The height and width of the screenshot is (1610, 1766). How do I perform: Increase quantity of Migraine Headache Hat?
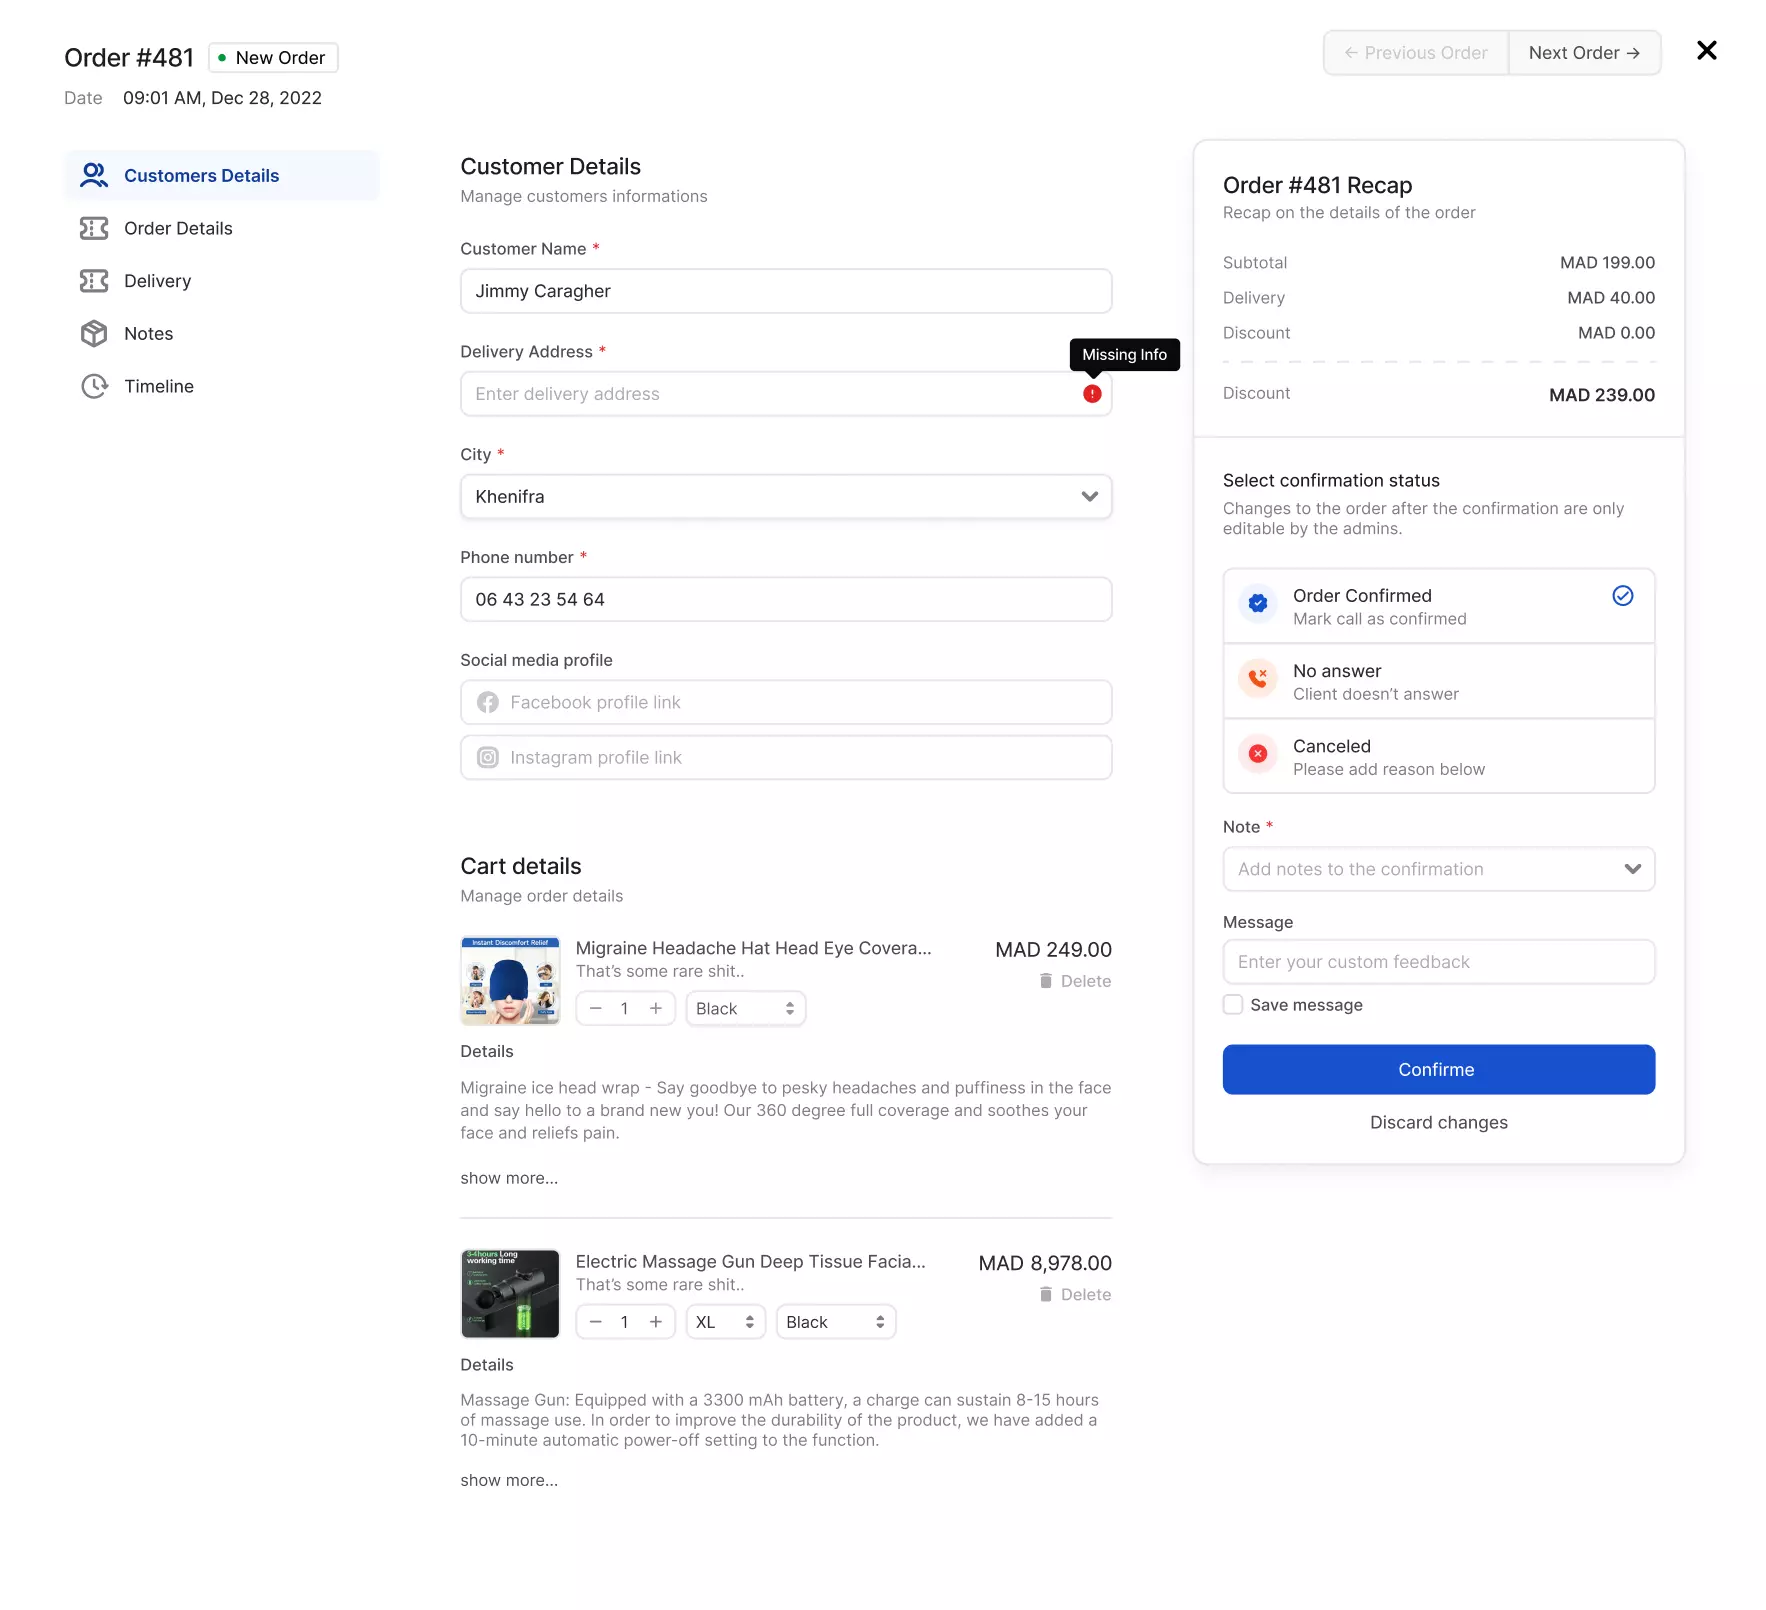coord(656,1008)
